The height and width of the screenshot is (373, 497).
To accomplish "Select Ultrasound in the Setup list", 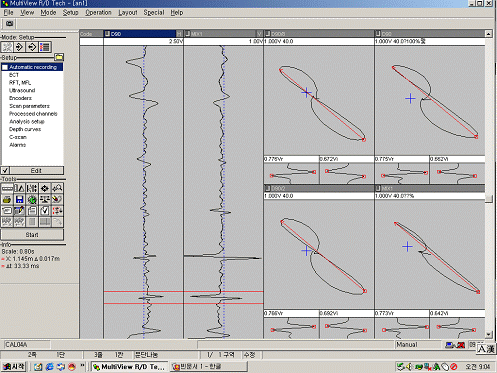I will [22, 90].
